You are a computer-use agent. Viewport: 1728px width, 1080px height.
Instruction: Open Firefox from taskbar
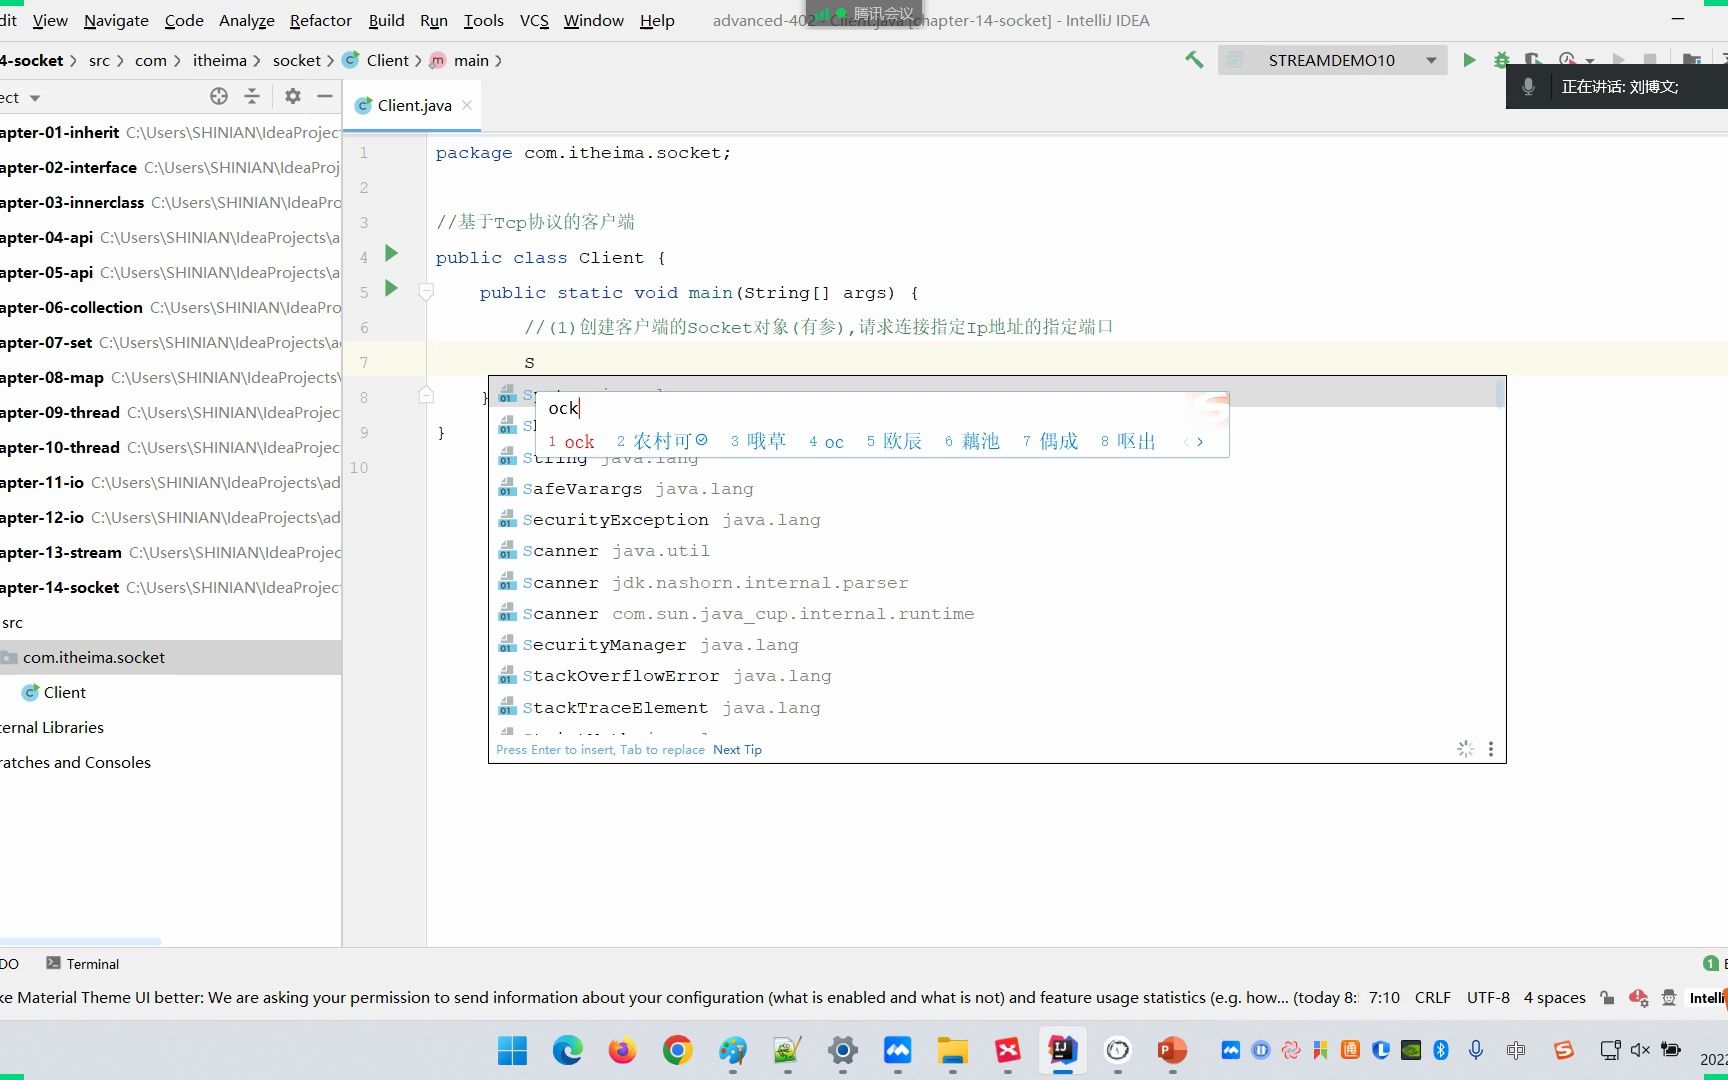pos(622,1050)
